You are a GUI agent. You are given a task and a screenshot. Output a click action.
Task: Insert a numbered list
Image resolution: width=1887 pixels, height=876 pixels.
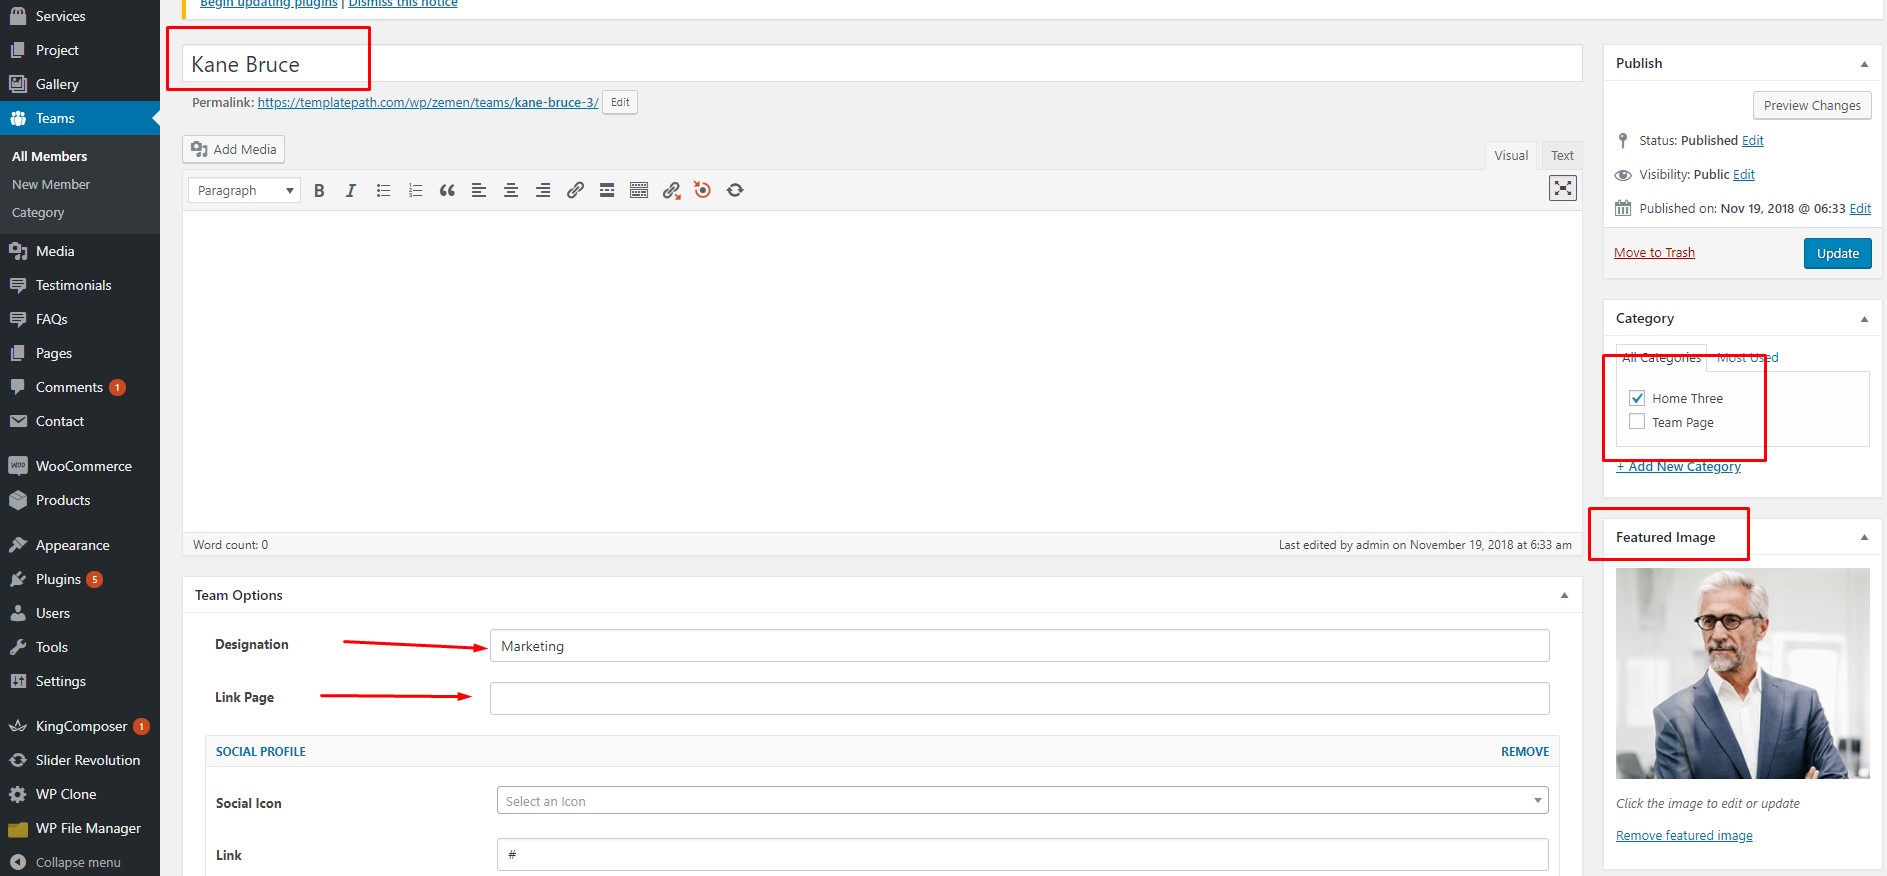(415, 191)
